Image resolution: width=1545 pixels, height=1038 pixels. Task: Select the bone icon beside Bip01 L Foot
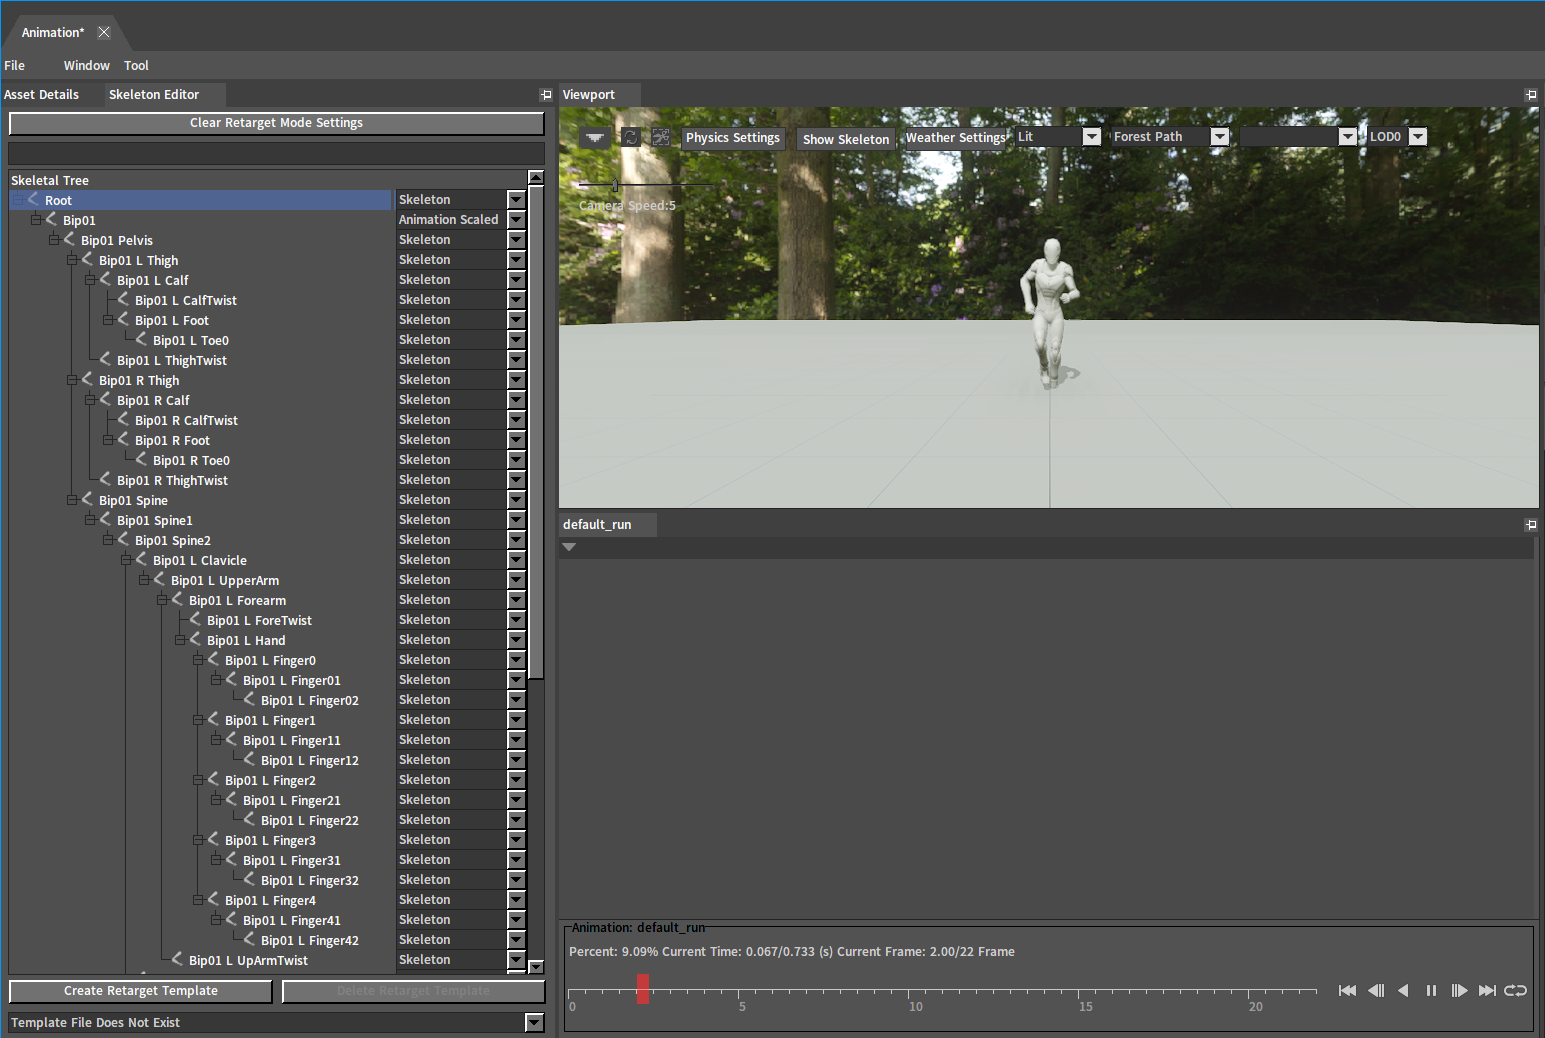coord(123,319)
